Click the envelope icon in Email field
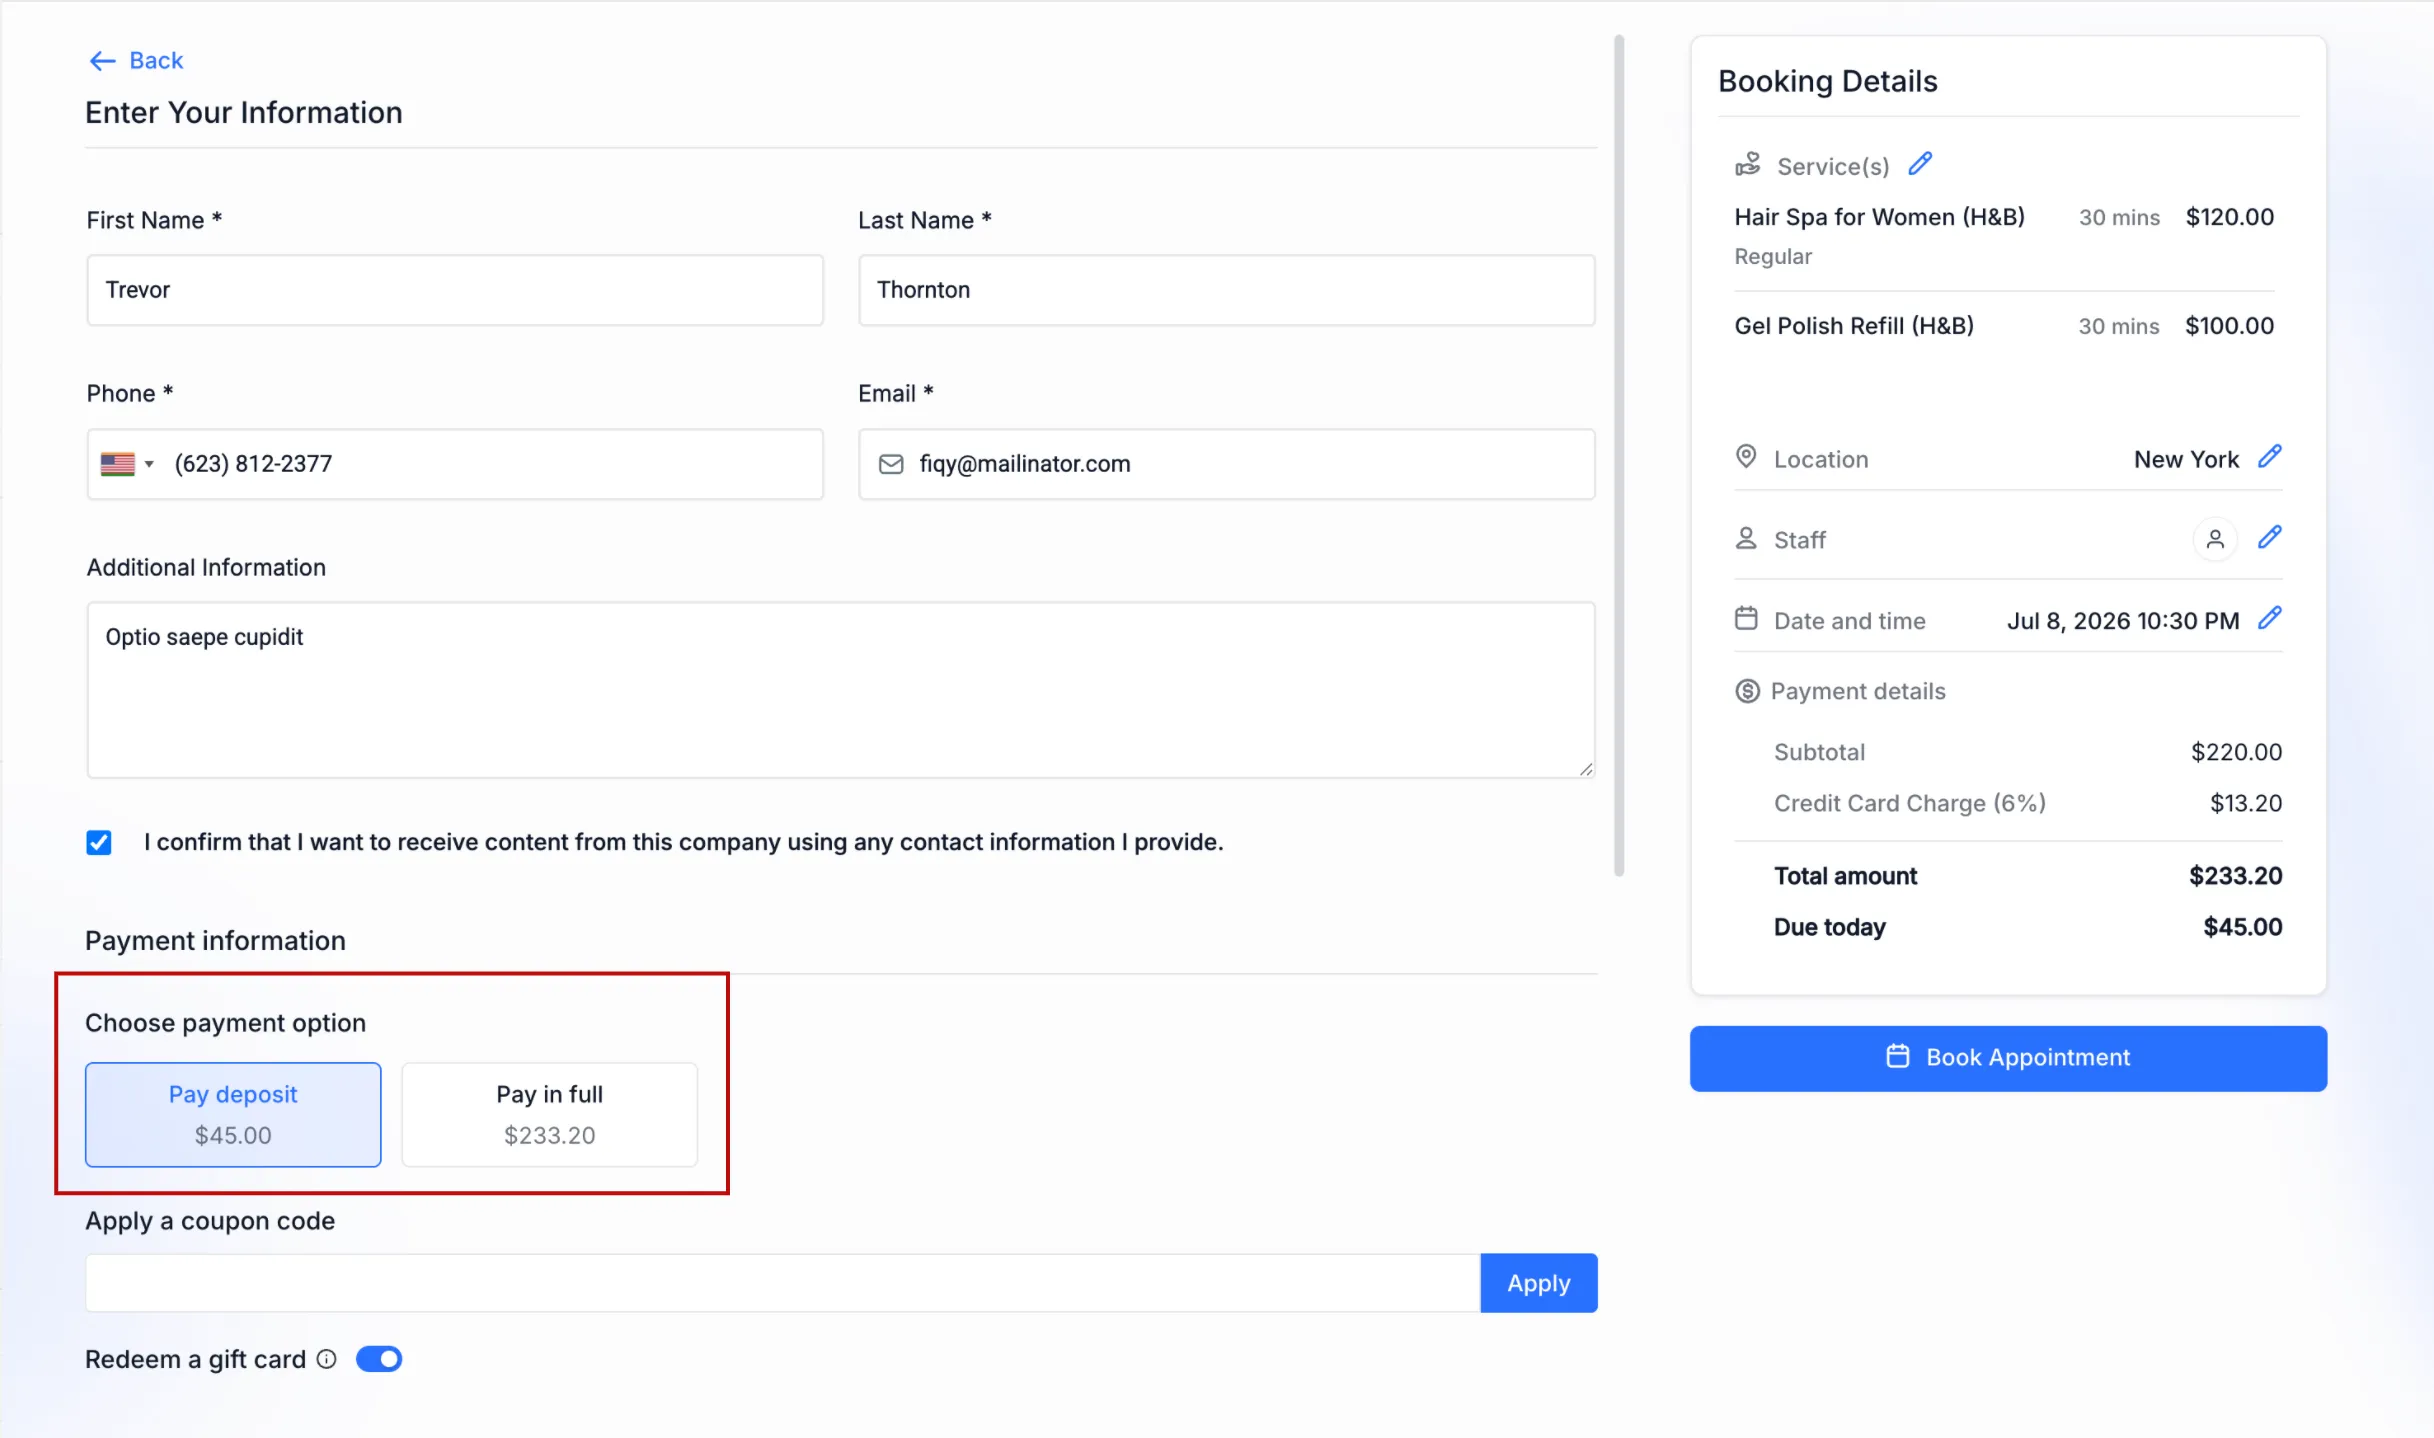This screenshot has height=1438, width=2434. pyautogui.click(x=891, y=464)
